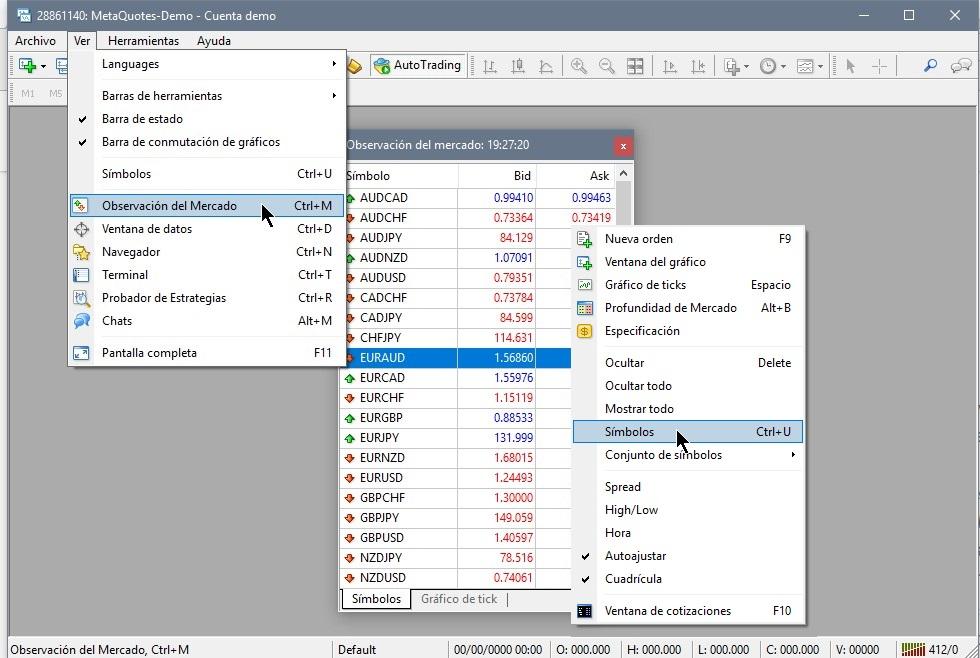Open chat bubbles icon in the toolbar
The height and width of the screenshot is (658, 980).
pyautogui.click(x=961, y=66)
